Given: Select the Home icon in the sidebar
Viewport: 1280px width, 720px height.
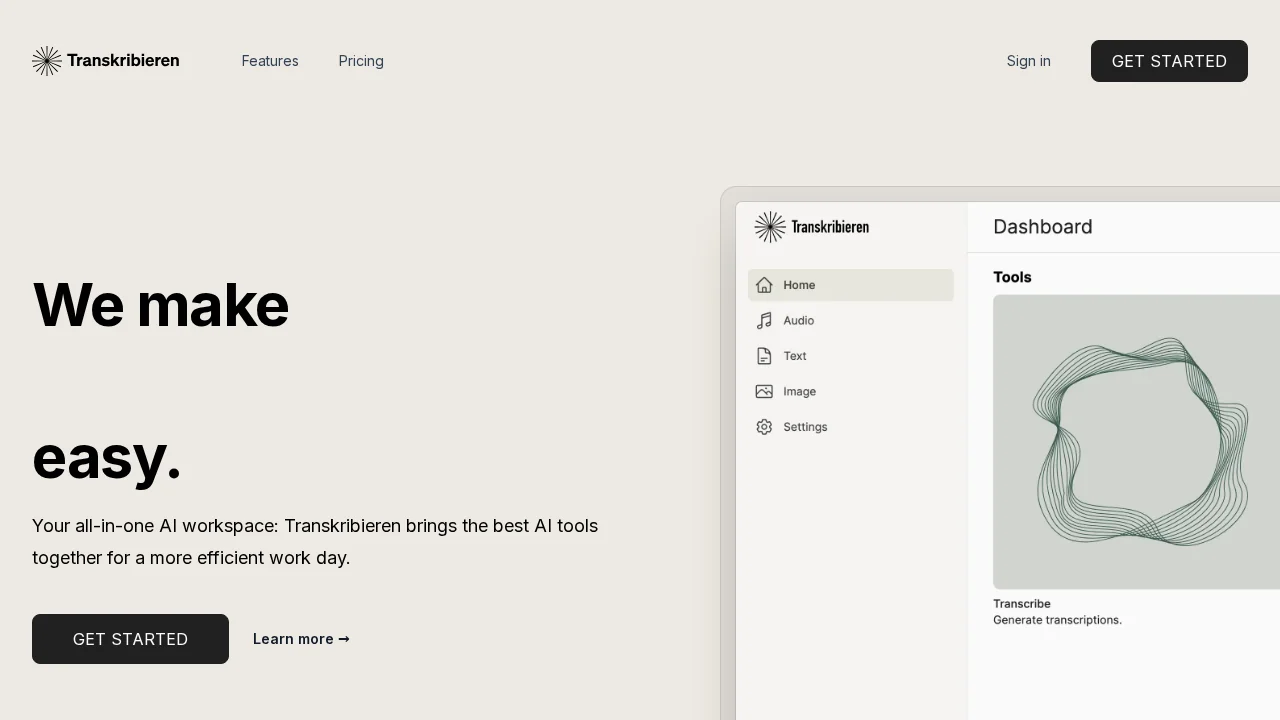Looking at the screenshot, I should coord(764,285).
